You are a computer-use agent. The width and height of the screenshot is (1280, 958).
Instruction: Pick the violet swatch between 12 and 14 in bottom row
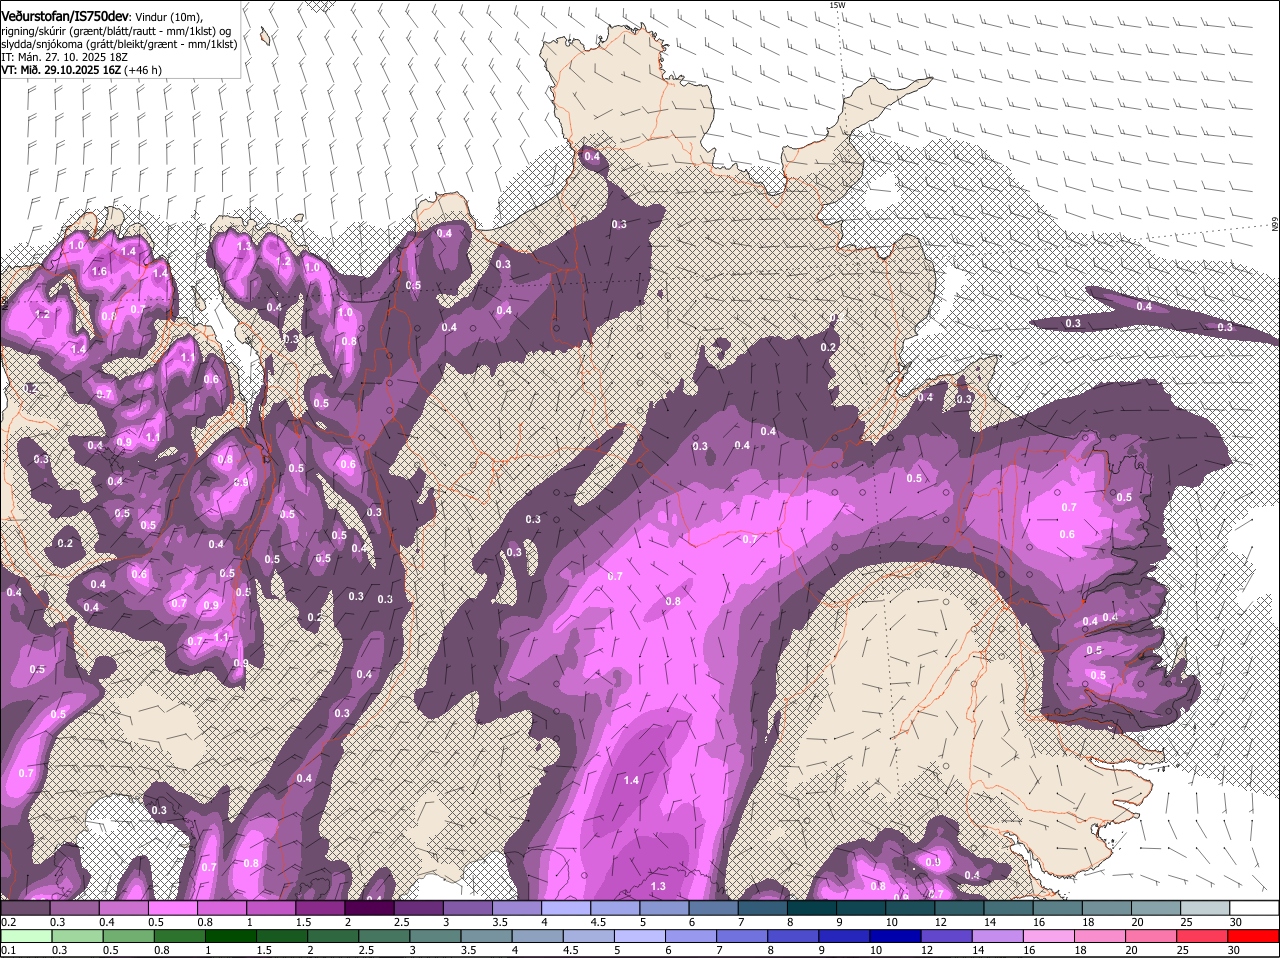pyautogui.click(x=947, y=936)
